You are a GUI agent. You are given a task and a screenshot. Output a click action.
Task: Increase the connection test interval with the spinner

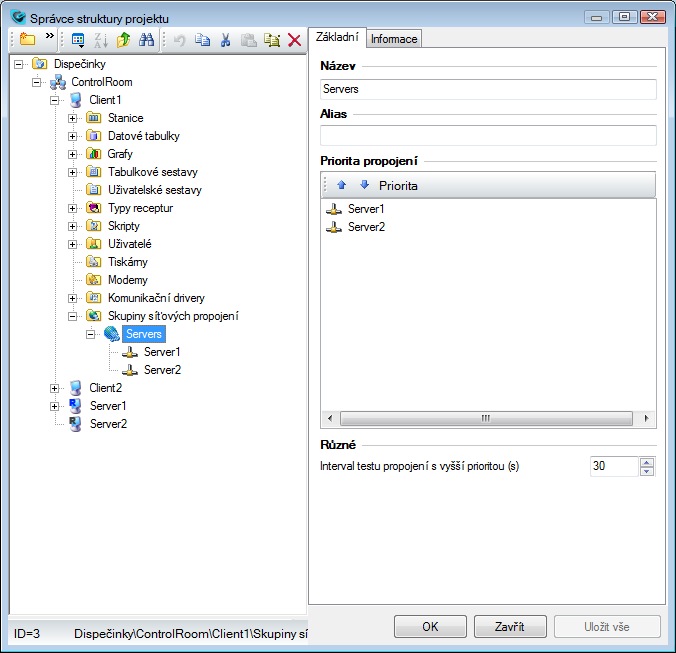coord(647,462)
